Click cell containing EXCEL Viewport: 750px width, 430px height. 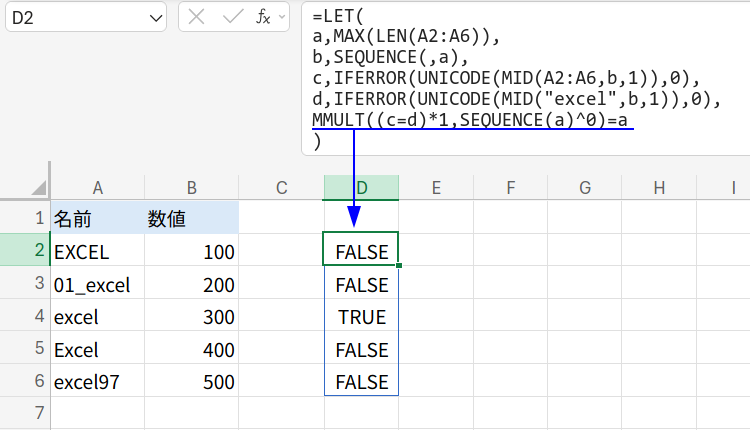98,250
